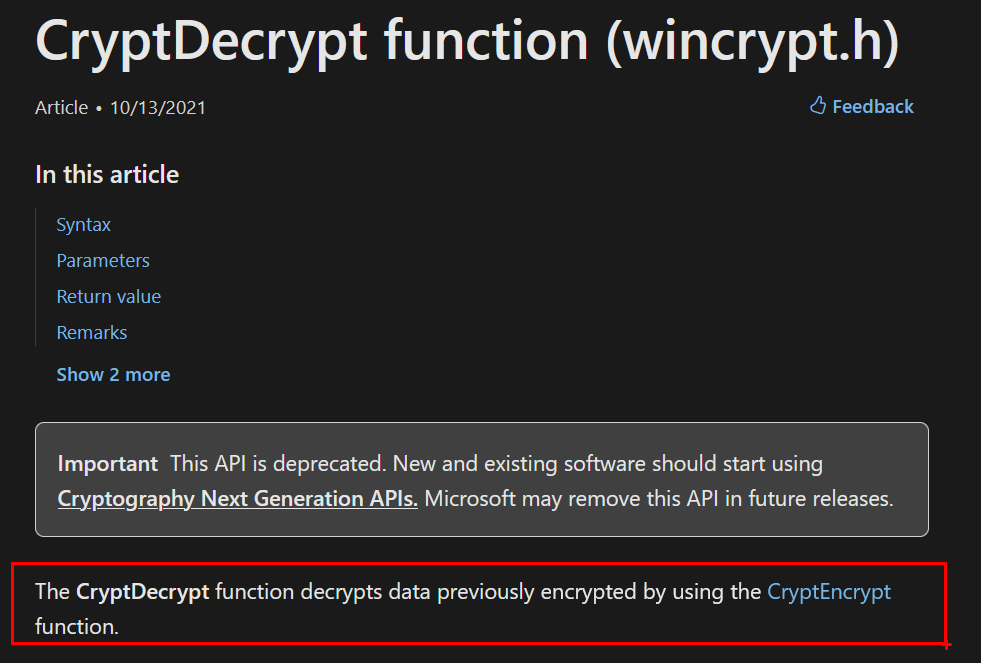Follow the CryptEncrypt function link
981x663 pixels.
pos(829,592)
